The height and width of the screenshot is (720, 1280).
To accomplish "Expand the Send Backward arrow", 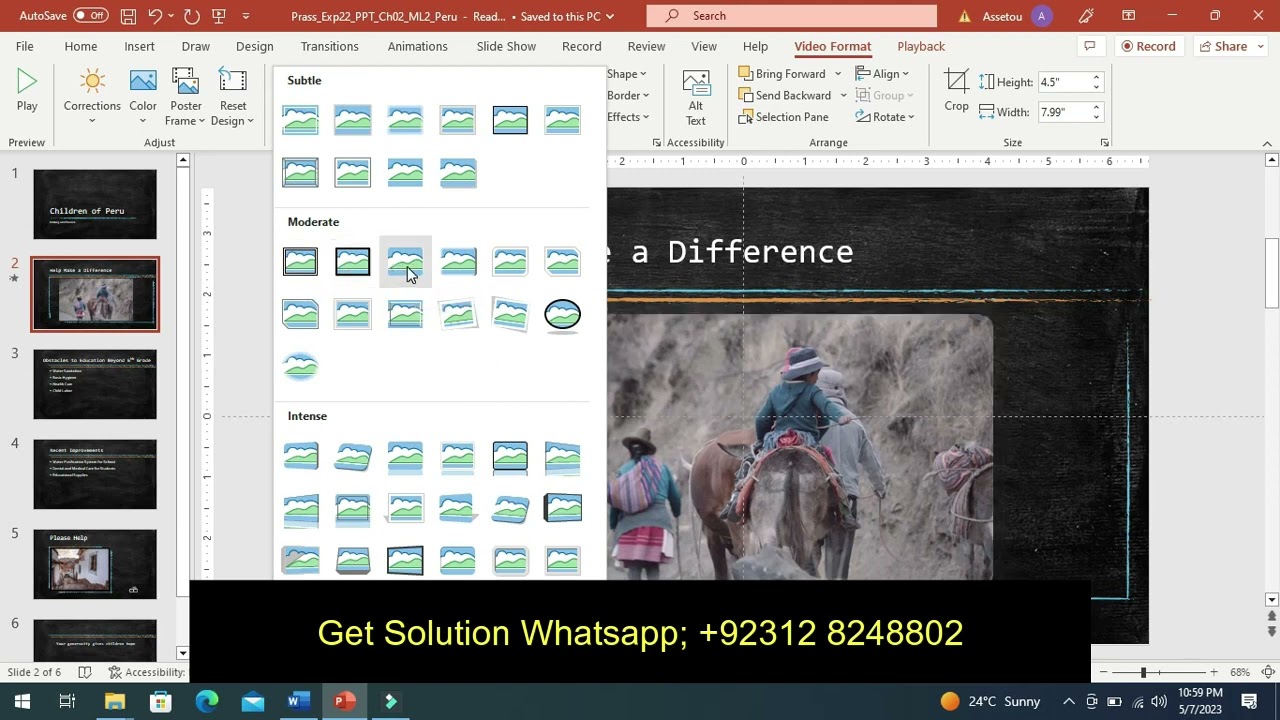I will [843, 95].
